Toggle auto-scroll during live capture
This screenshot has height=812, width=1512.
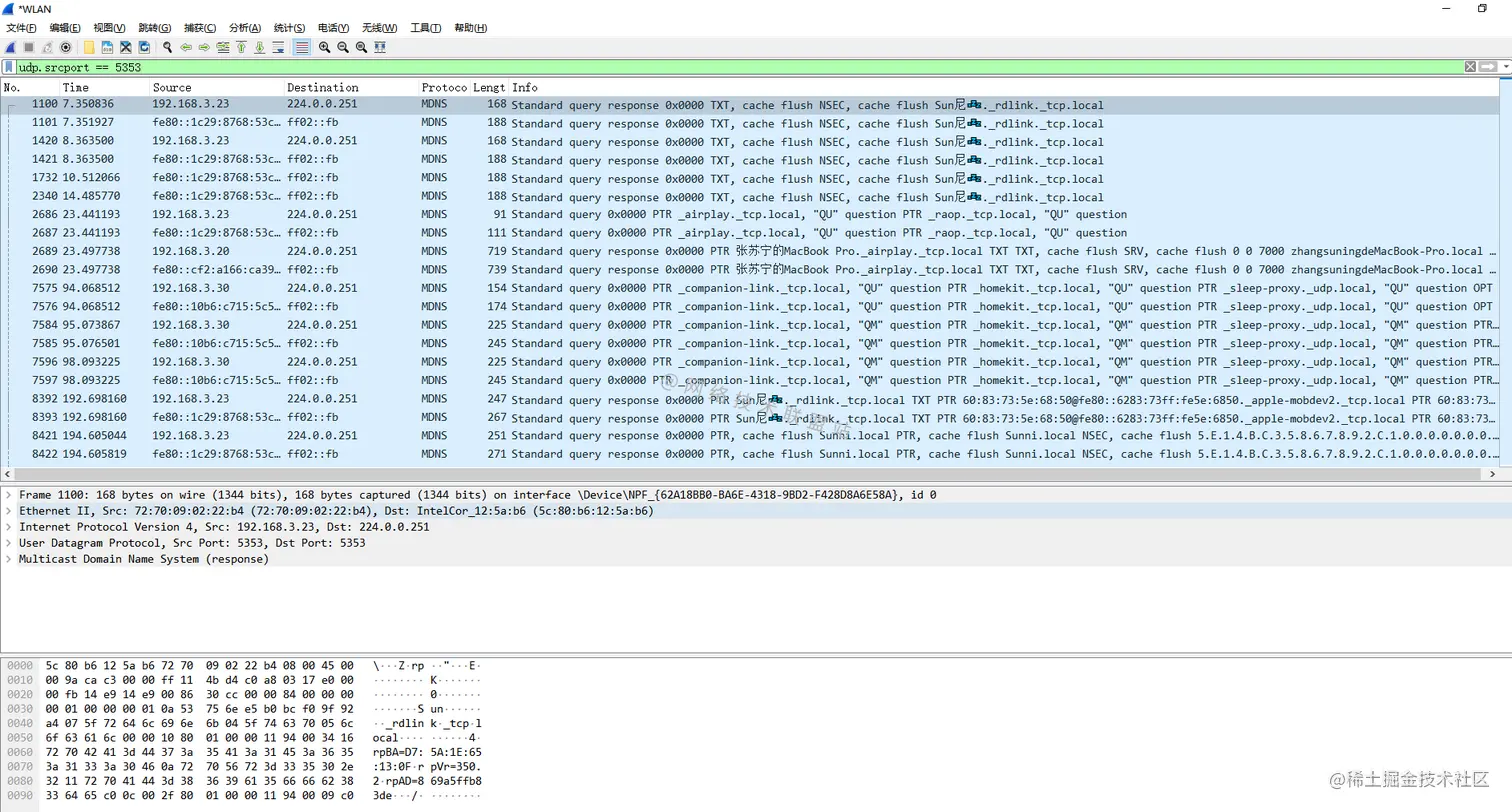[278, 47]
